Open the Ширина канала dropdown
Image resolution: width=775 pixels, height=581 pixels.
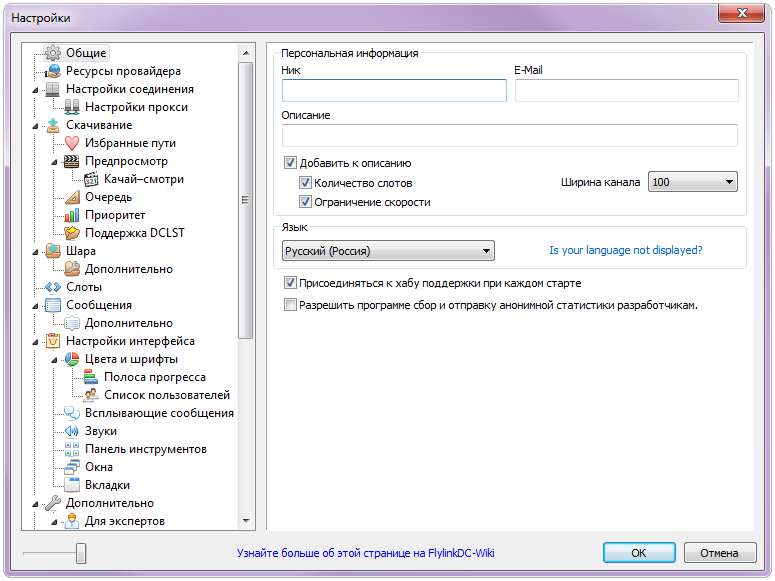pos(692,182)
